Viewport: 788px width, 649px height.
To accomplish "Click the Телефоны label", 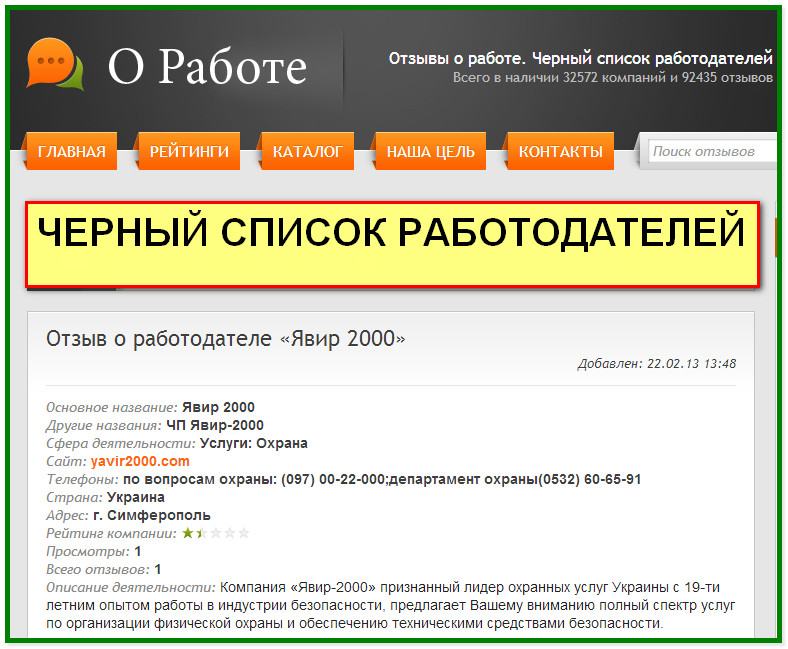I will (x=82, y=479).
